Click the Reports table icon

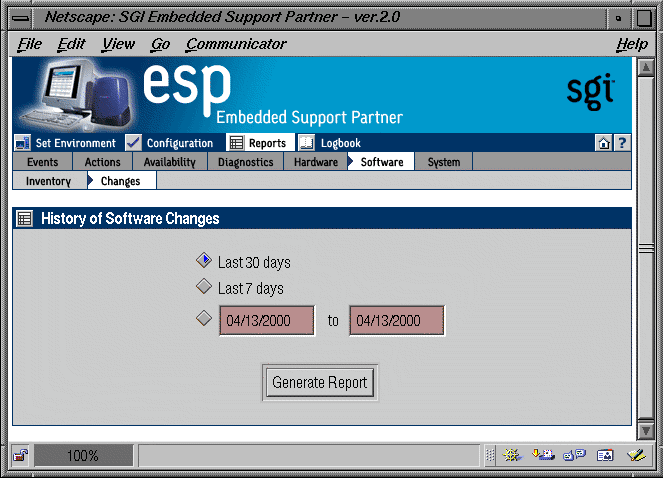pos(236,143)
